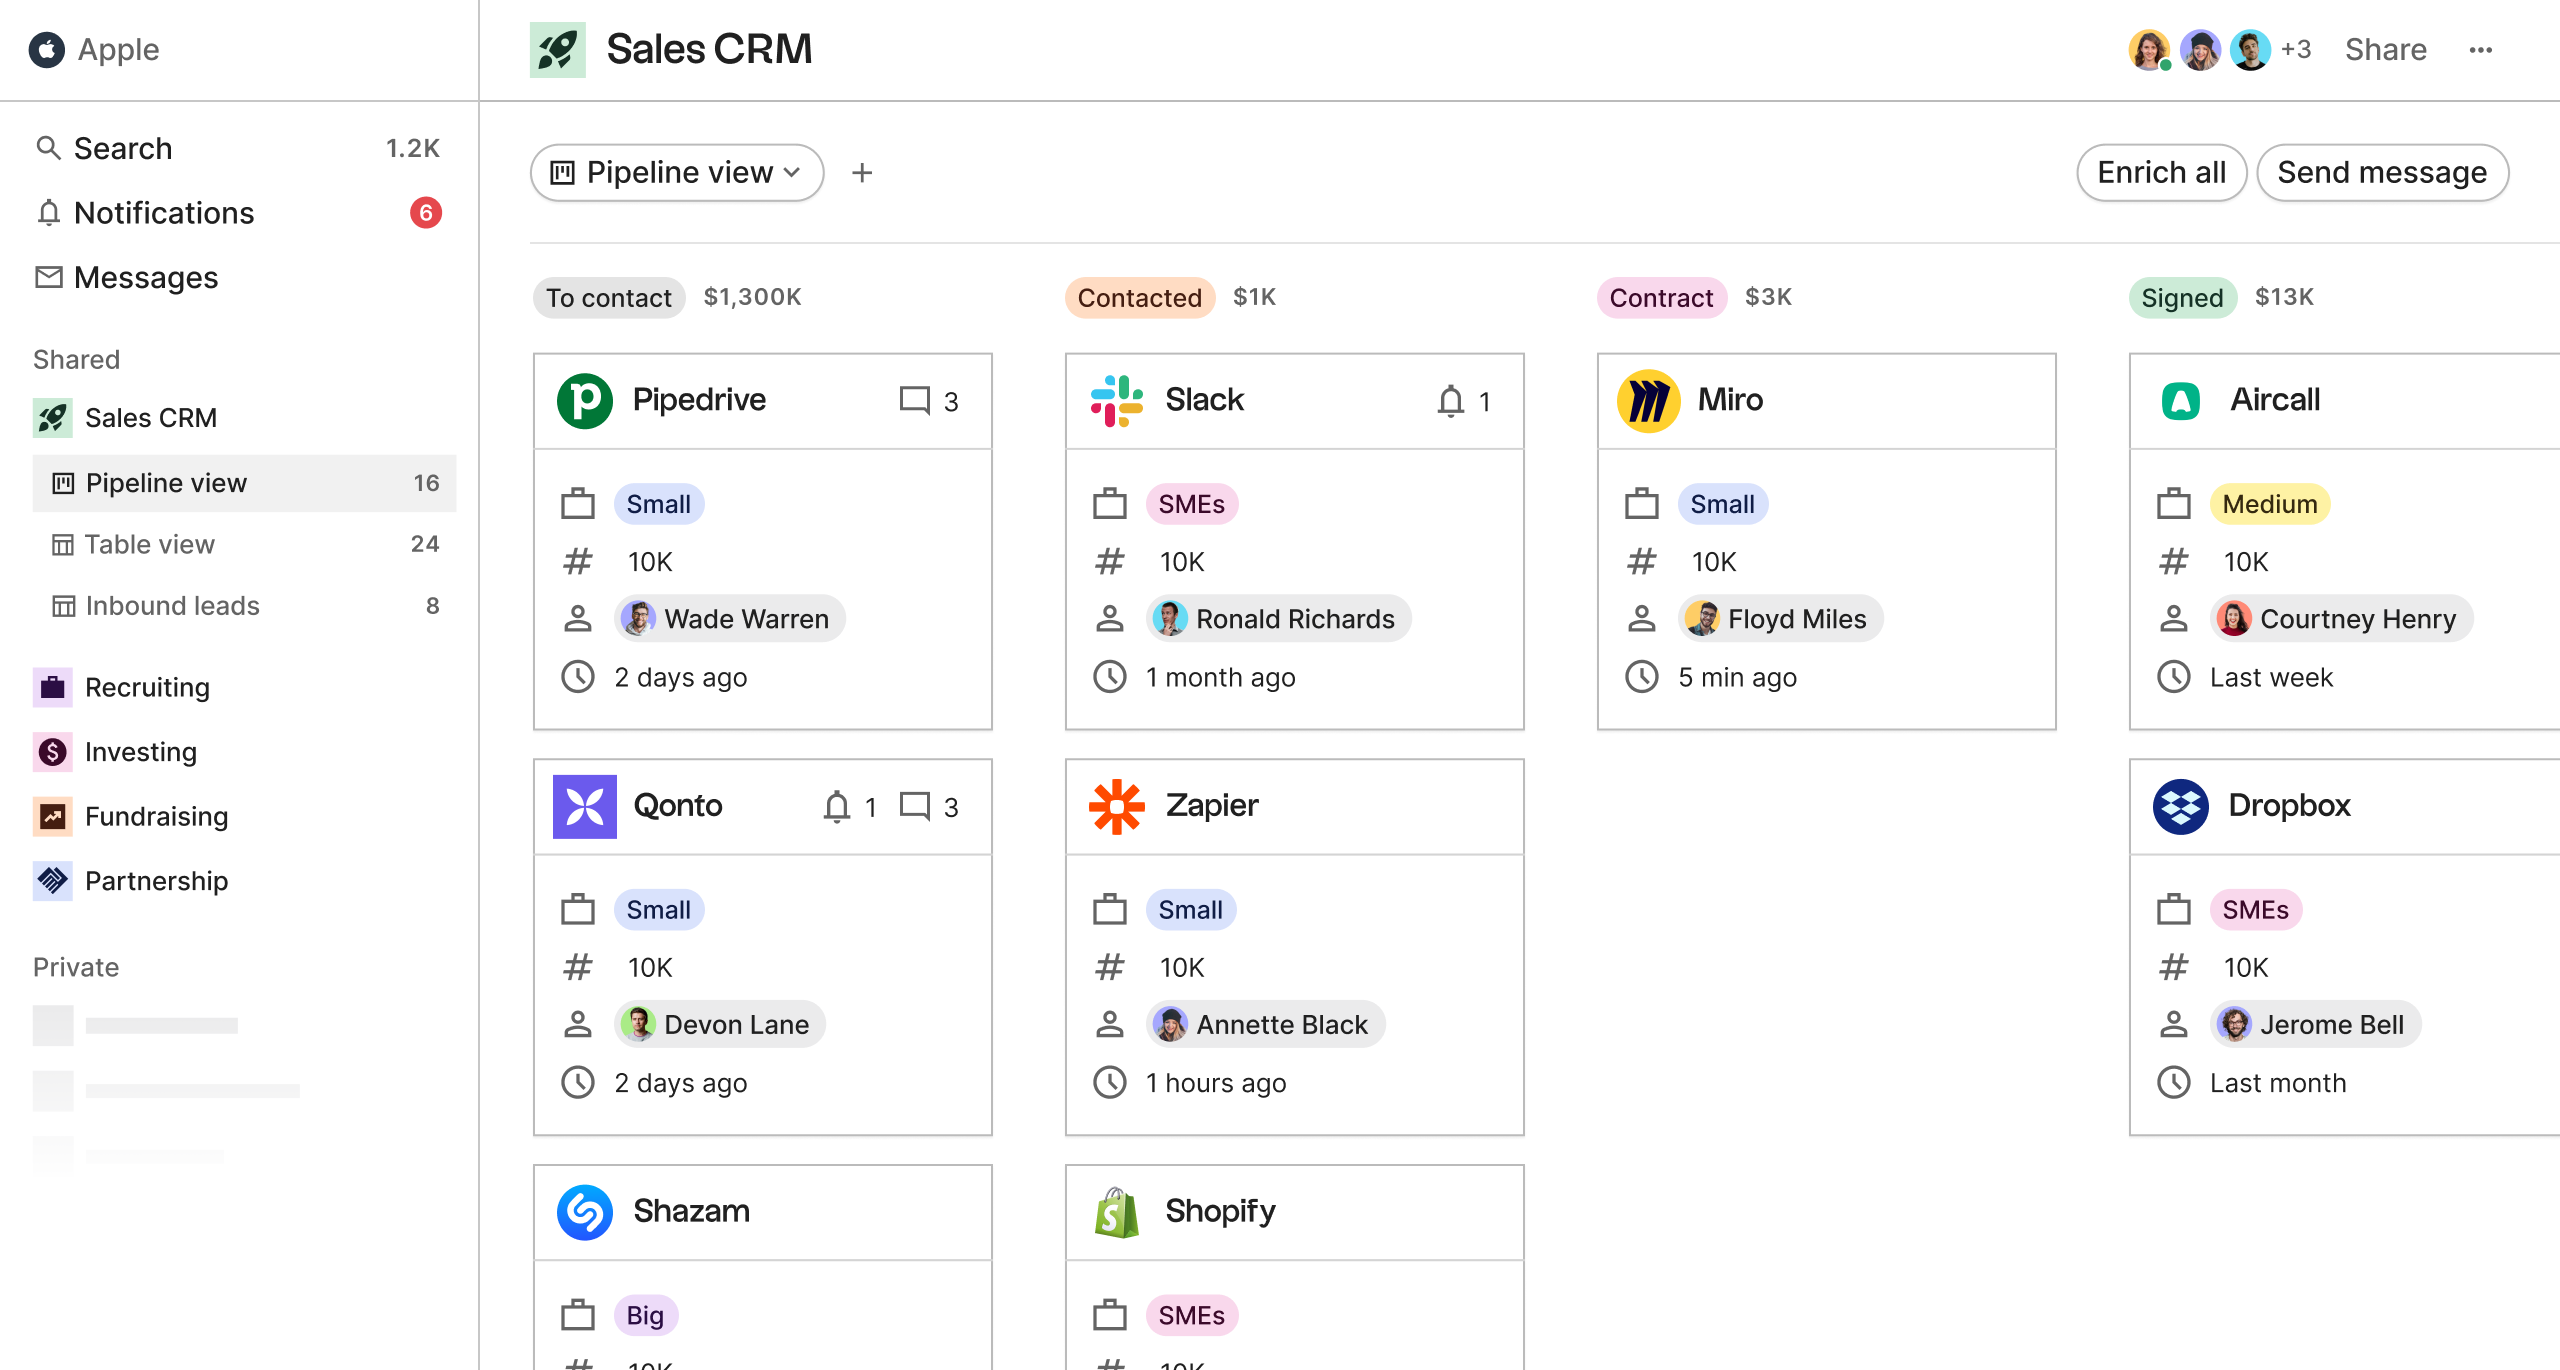
Task: Click the Enrich all button
Action: (2161, 172)
